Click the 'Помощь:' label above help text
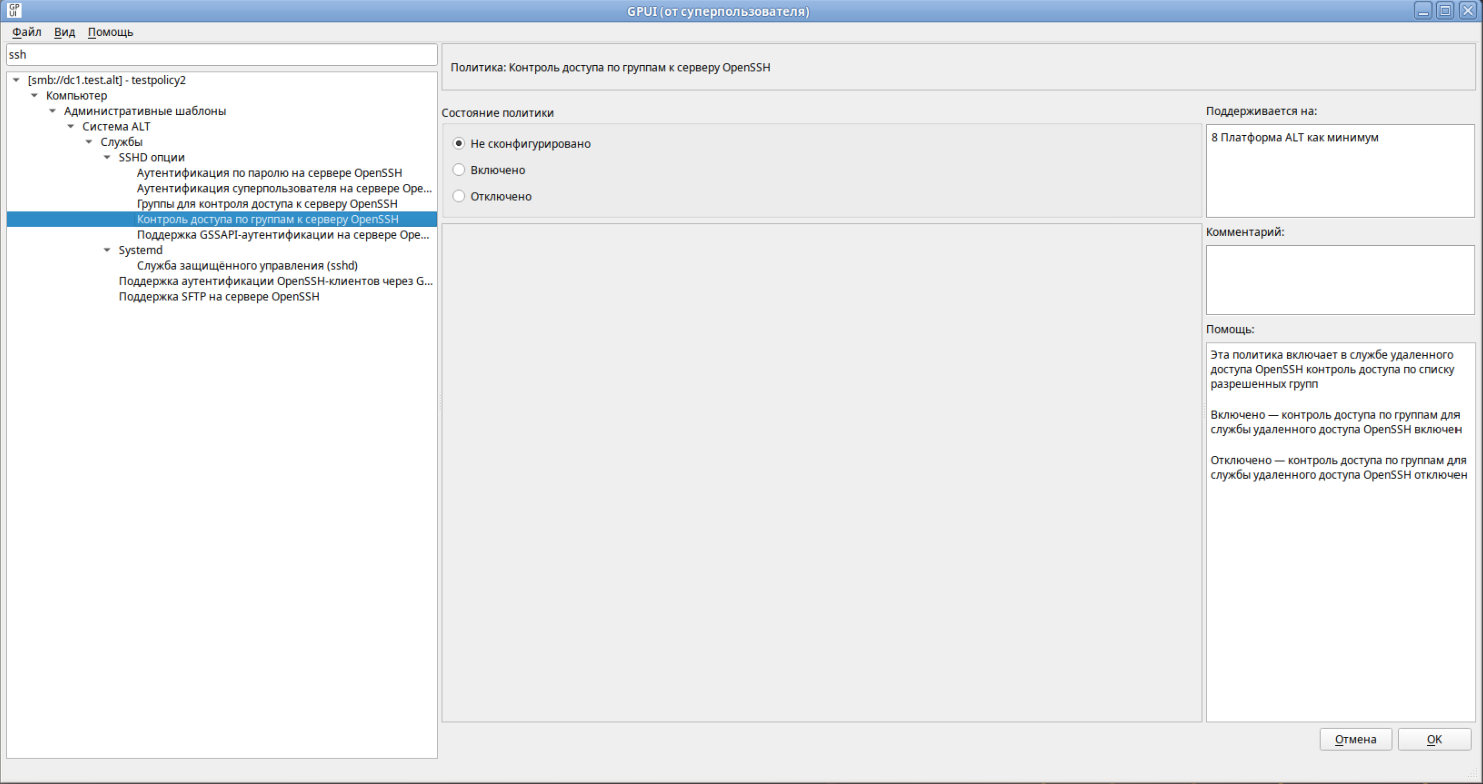 [1230, 329]
